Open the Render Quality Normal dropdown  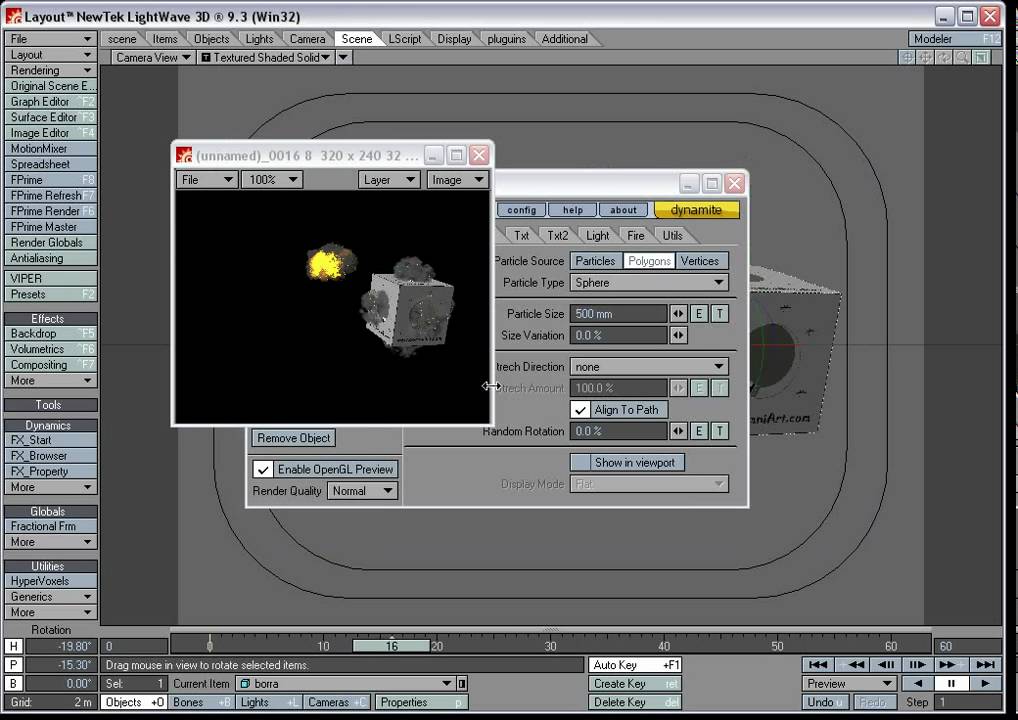tap(362, 491)
